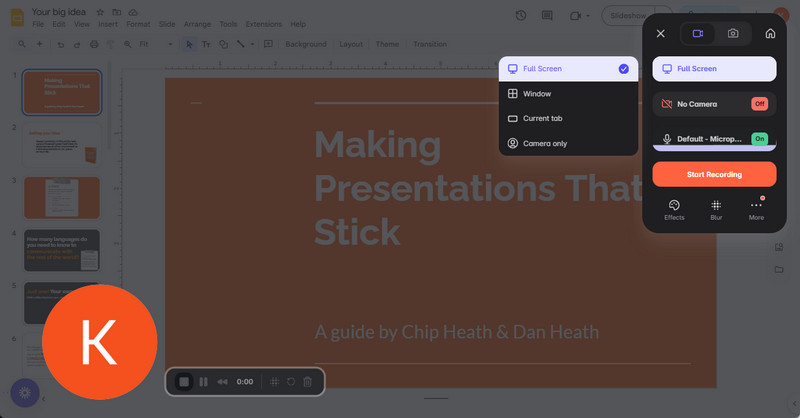
Task: Select slide 4 thumbnail
Action: 62,250
